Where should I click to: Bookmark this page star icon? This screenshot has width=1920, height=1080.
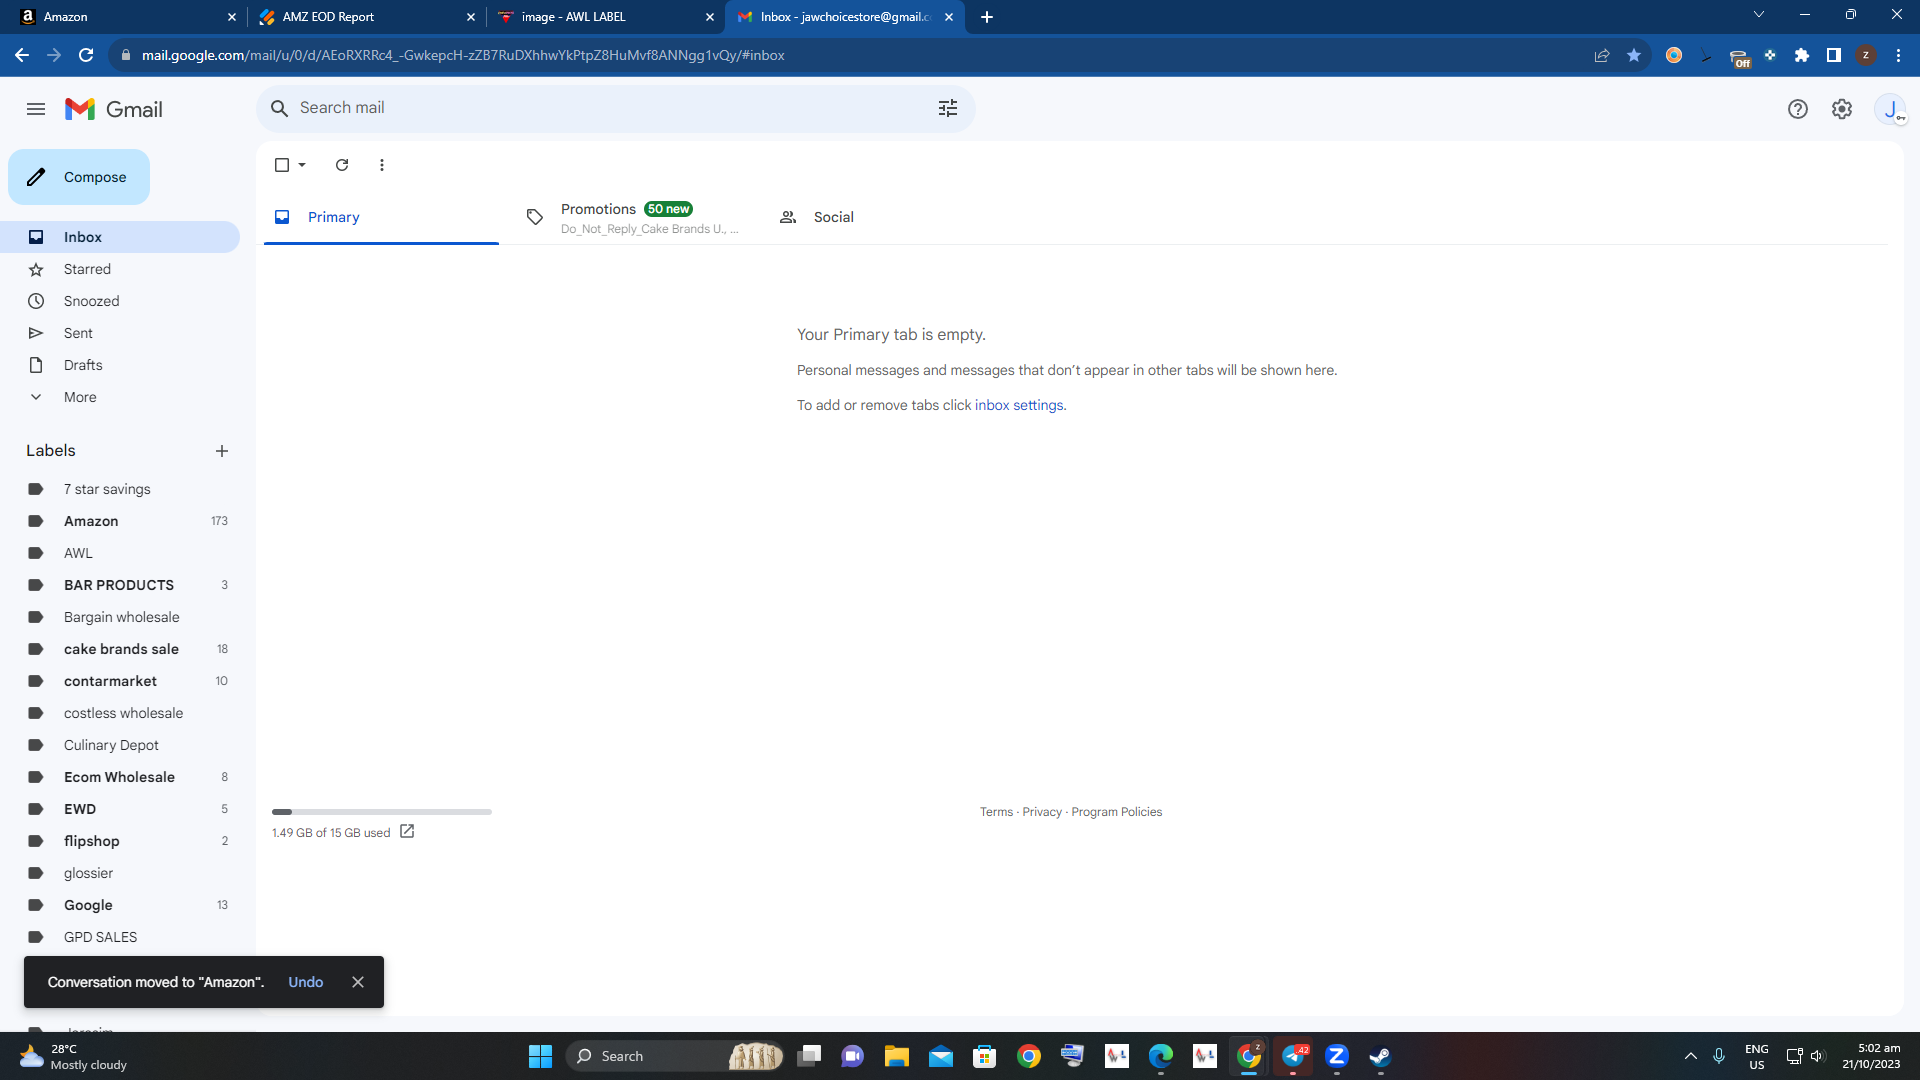1634,55
